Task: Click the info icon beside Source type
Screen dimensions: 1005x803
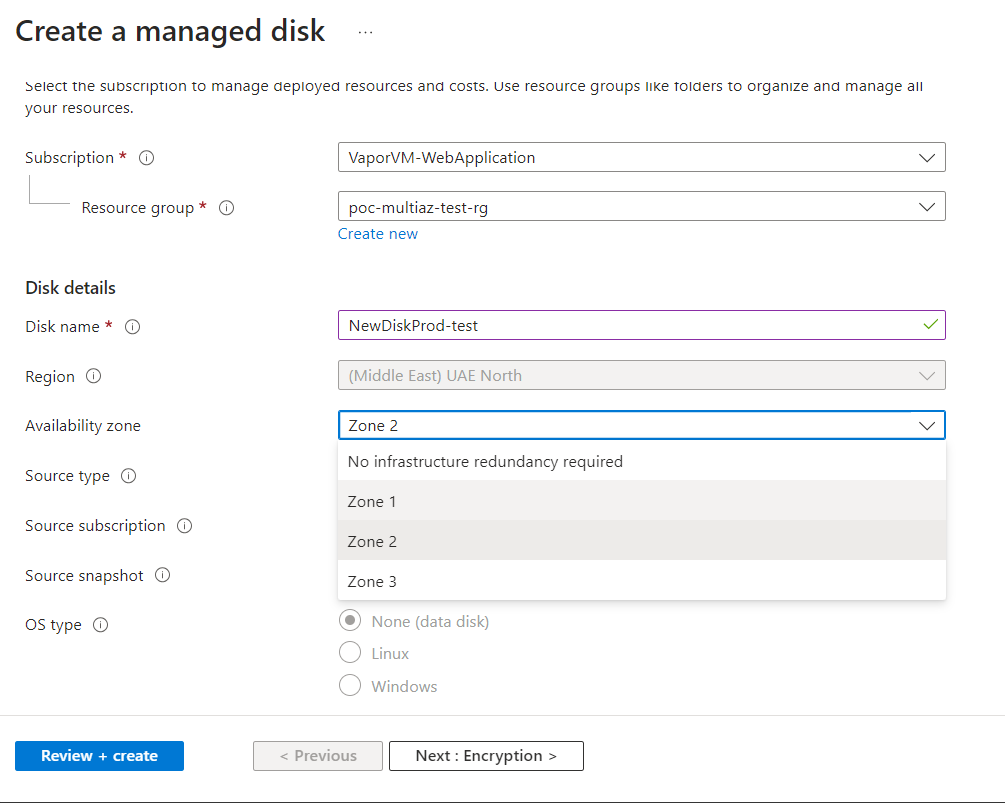Action: pyautogui.click(x=128, y=476)
